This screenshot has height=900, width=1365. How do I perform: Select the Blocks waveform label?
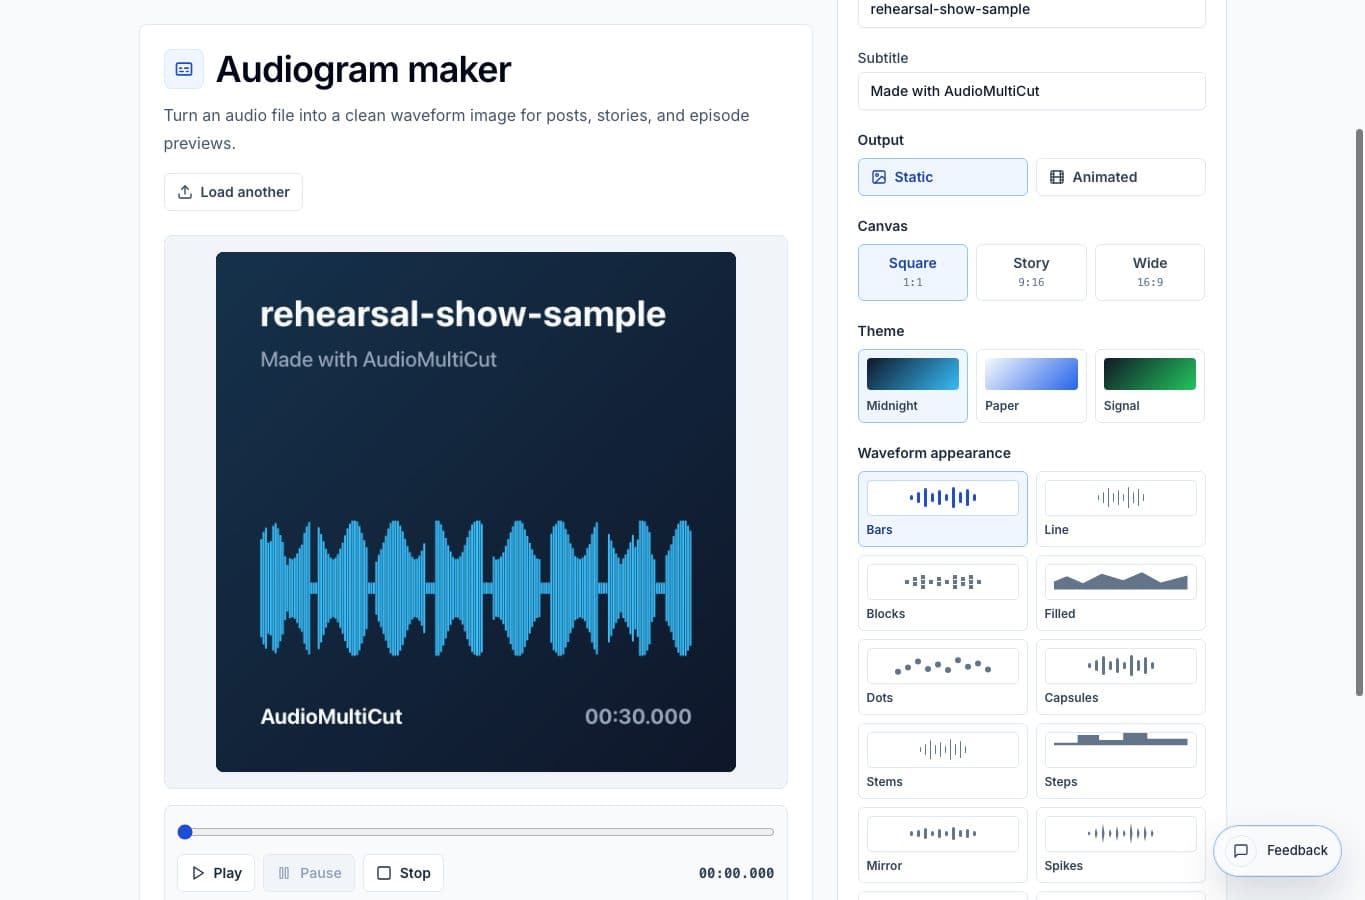(x=886, y=614)
